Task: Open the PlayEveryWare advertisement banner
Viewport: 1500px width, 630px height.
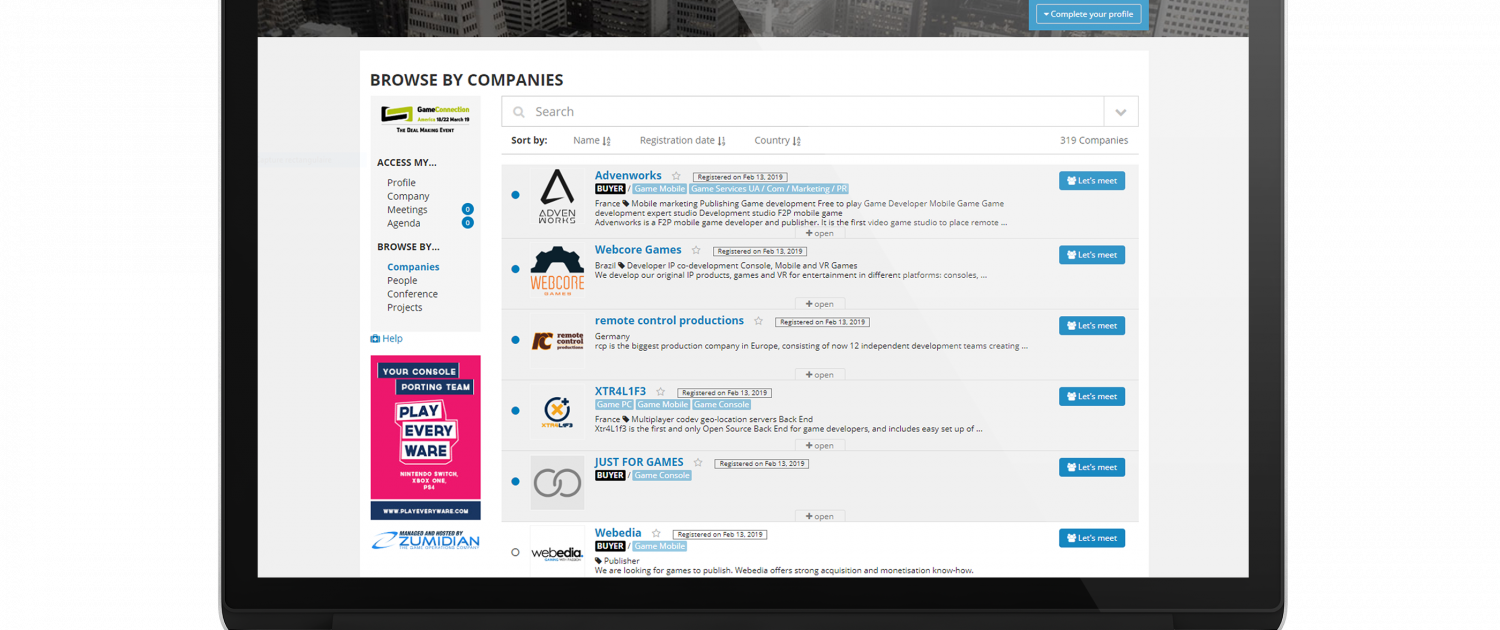Action: tap(425, 438)
